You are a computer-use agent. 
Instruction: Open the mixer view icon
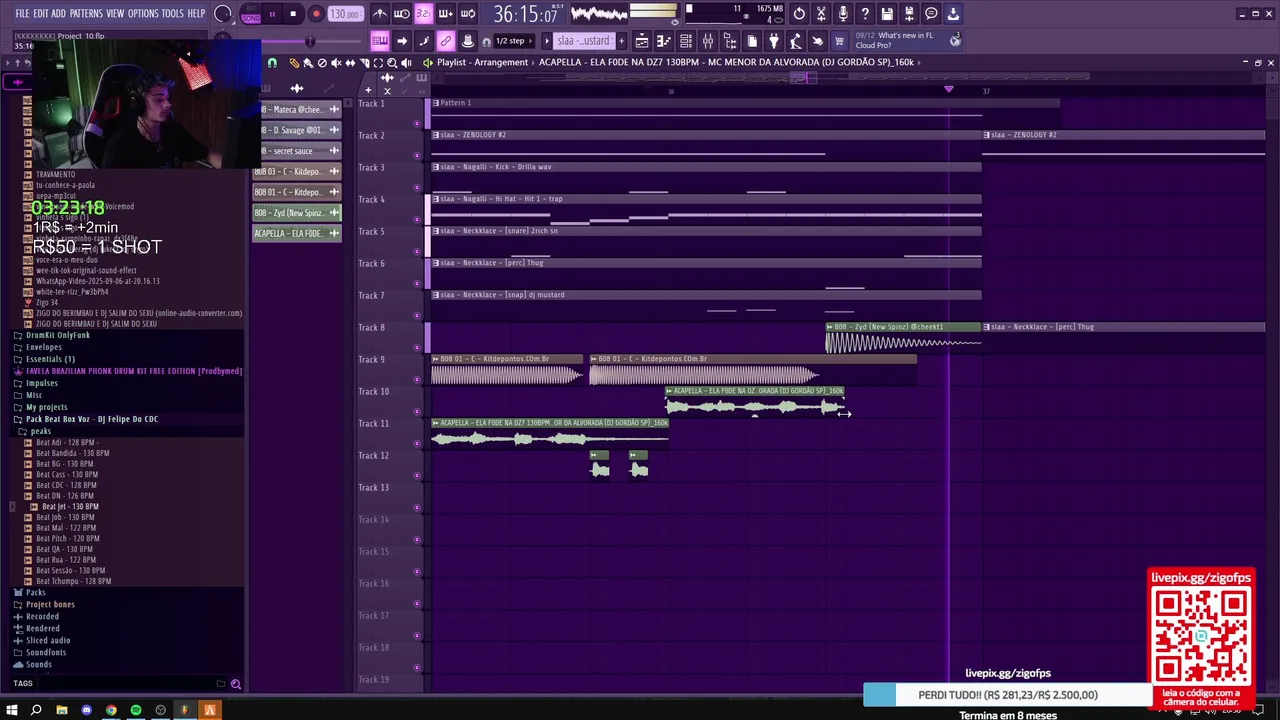click(708, 41)
